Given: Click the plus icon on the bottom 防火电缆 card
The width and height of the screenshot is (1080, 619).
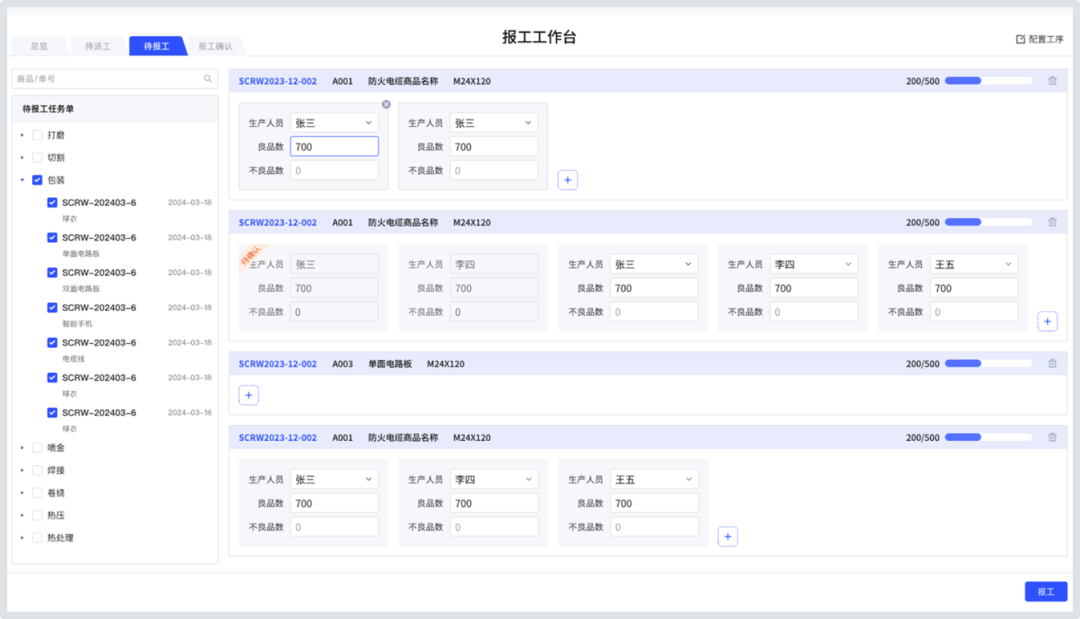Looking at the screenshot, I should pos(727,536).
